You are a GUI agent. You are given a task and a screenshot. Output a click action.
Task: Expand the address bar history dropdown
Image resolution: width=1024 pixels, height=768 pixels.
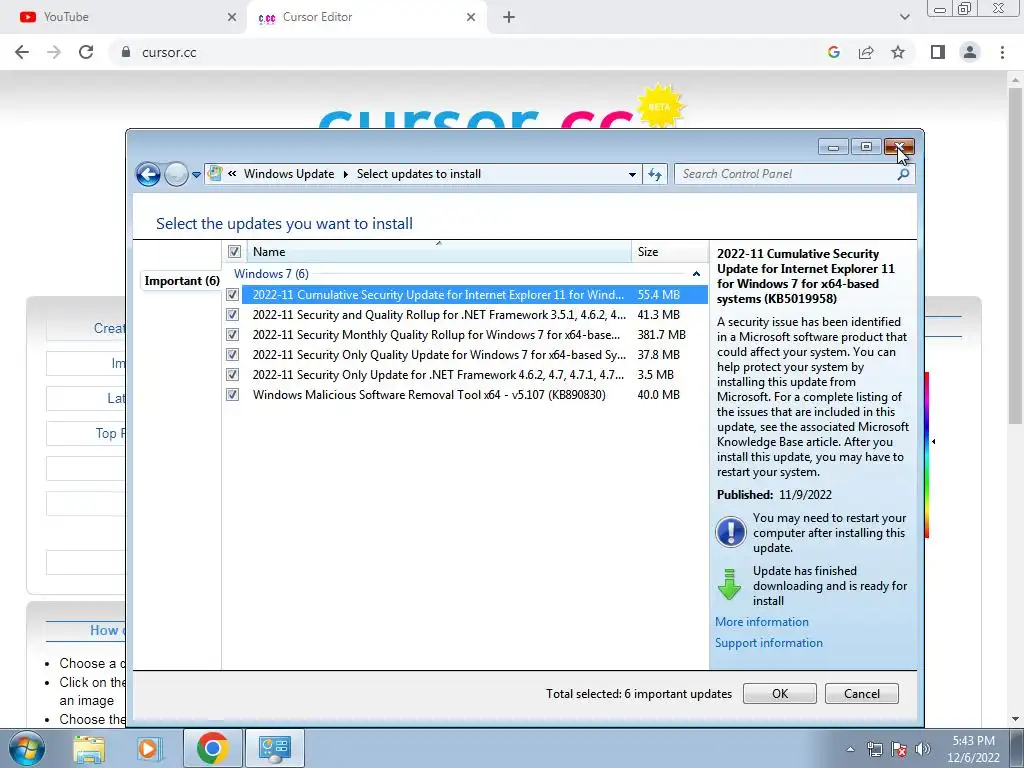point(632,174)
